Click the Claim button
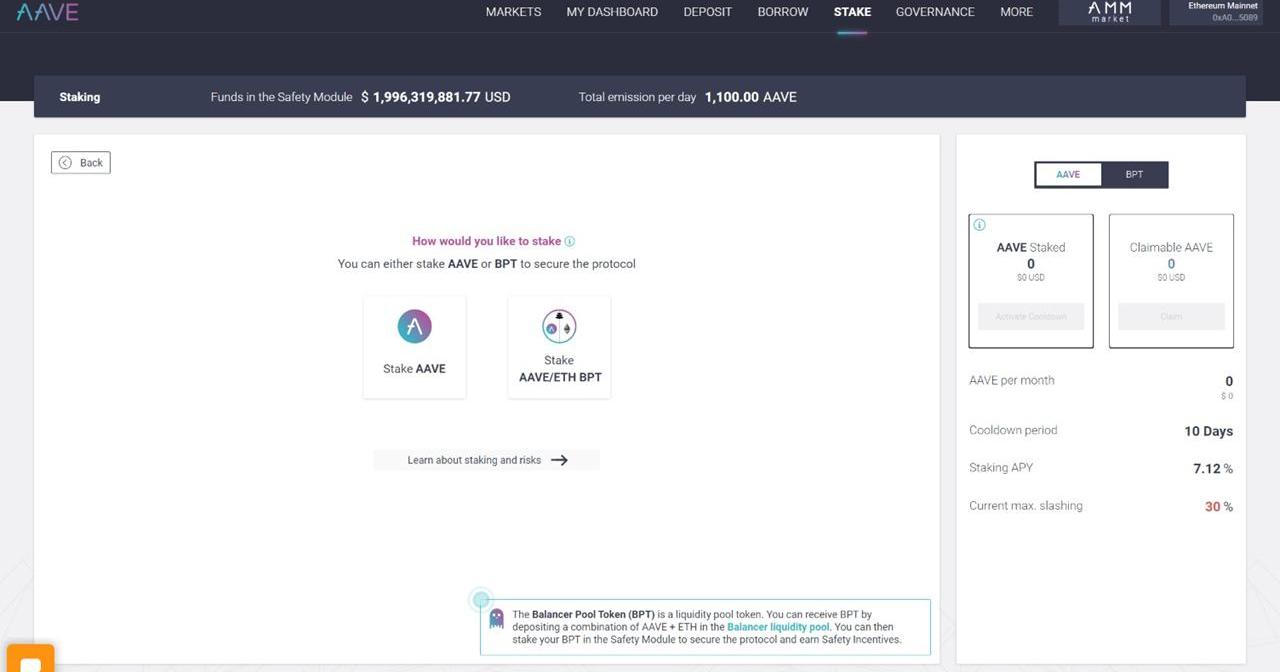This screenshot has height=672, width=1280. click(1171, 316)
